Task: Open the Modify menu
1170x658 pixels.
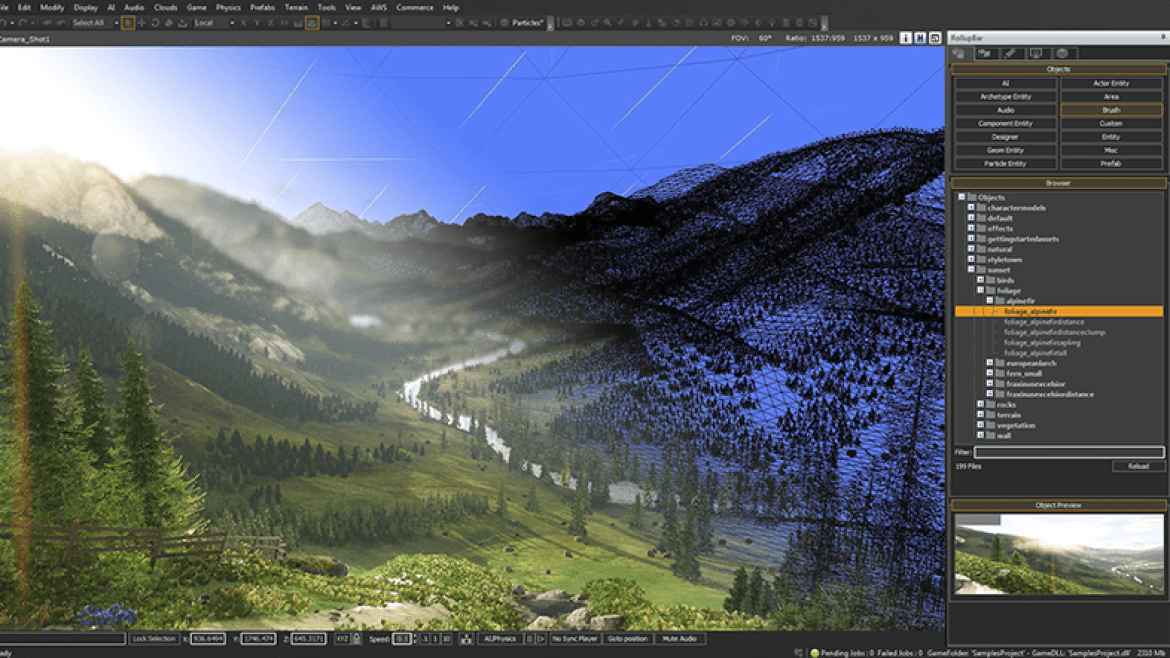Action: click(51, 7)
